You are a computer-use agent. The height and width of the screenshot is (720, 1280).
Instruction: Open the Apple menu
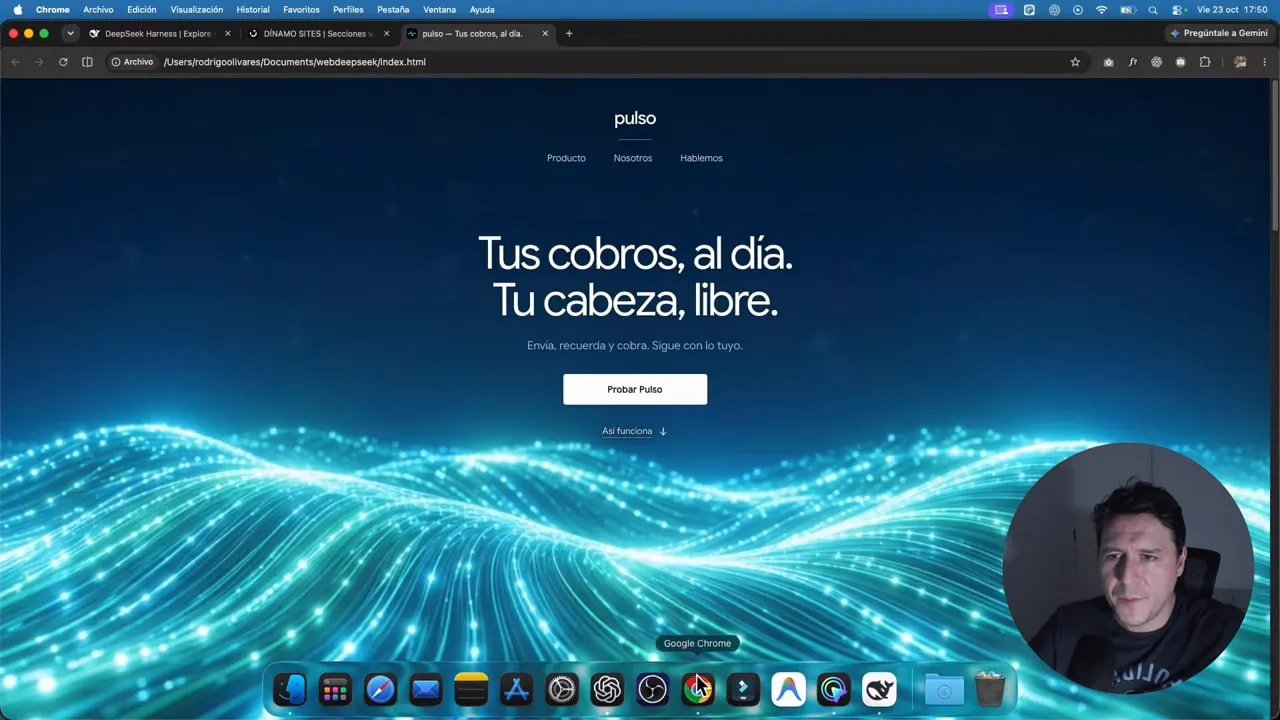[x=17, y=10]
